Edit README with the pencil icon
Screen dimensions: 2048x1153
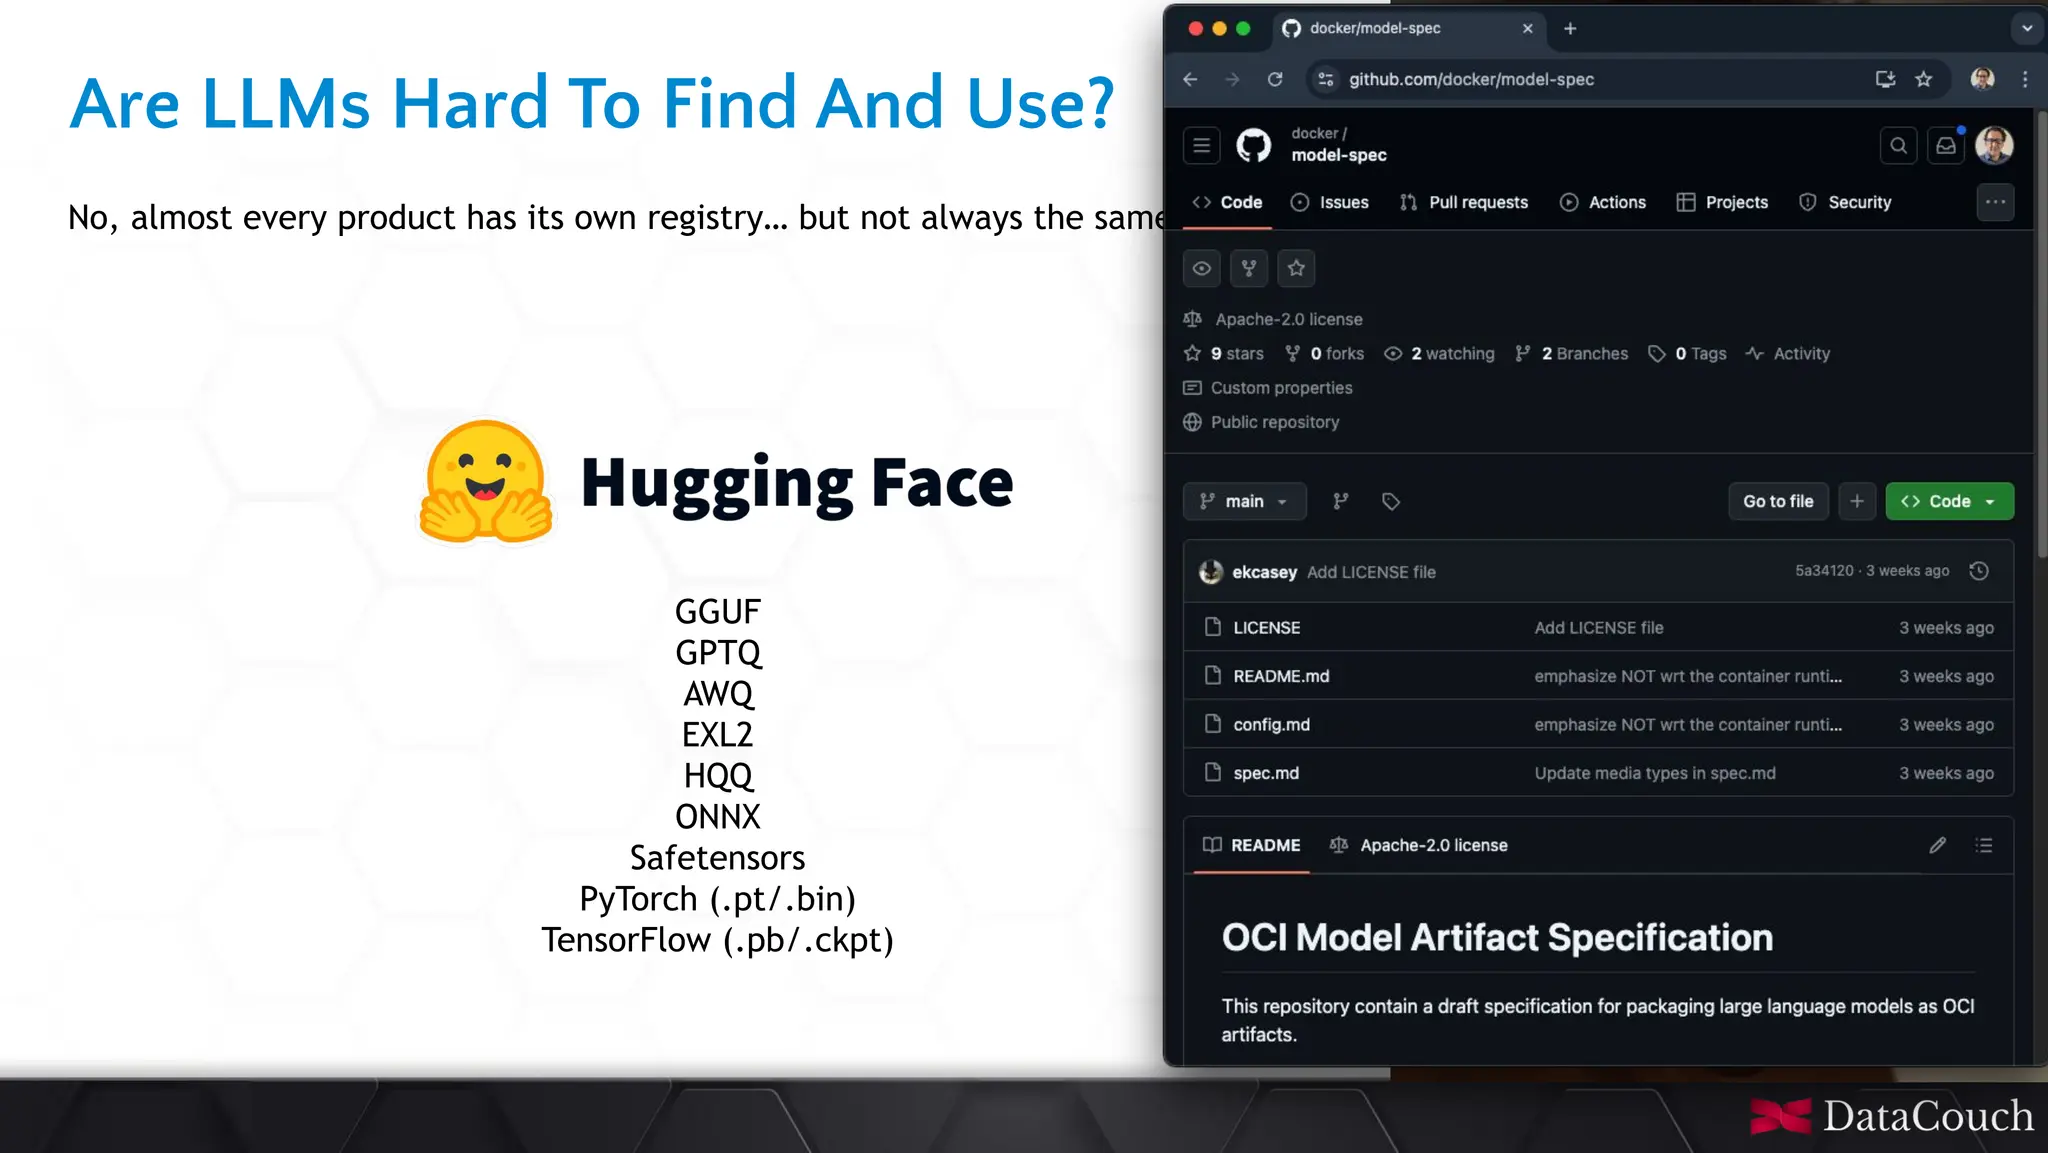(x=1937, y=845)
